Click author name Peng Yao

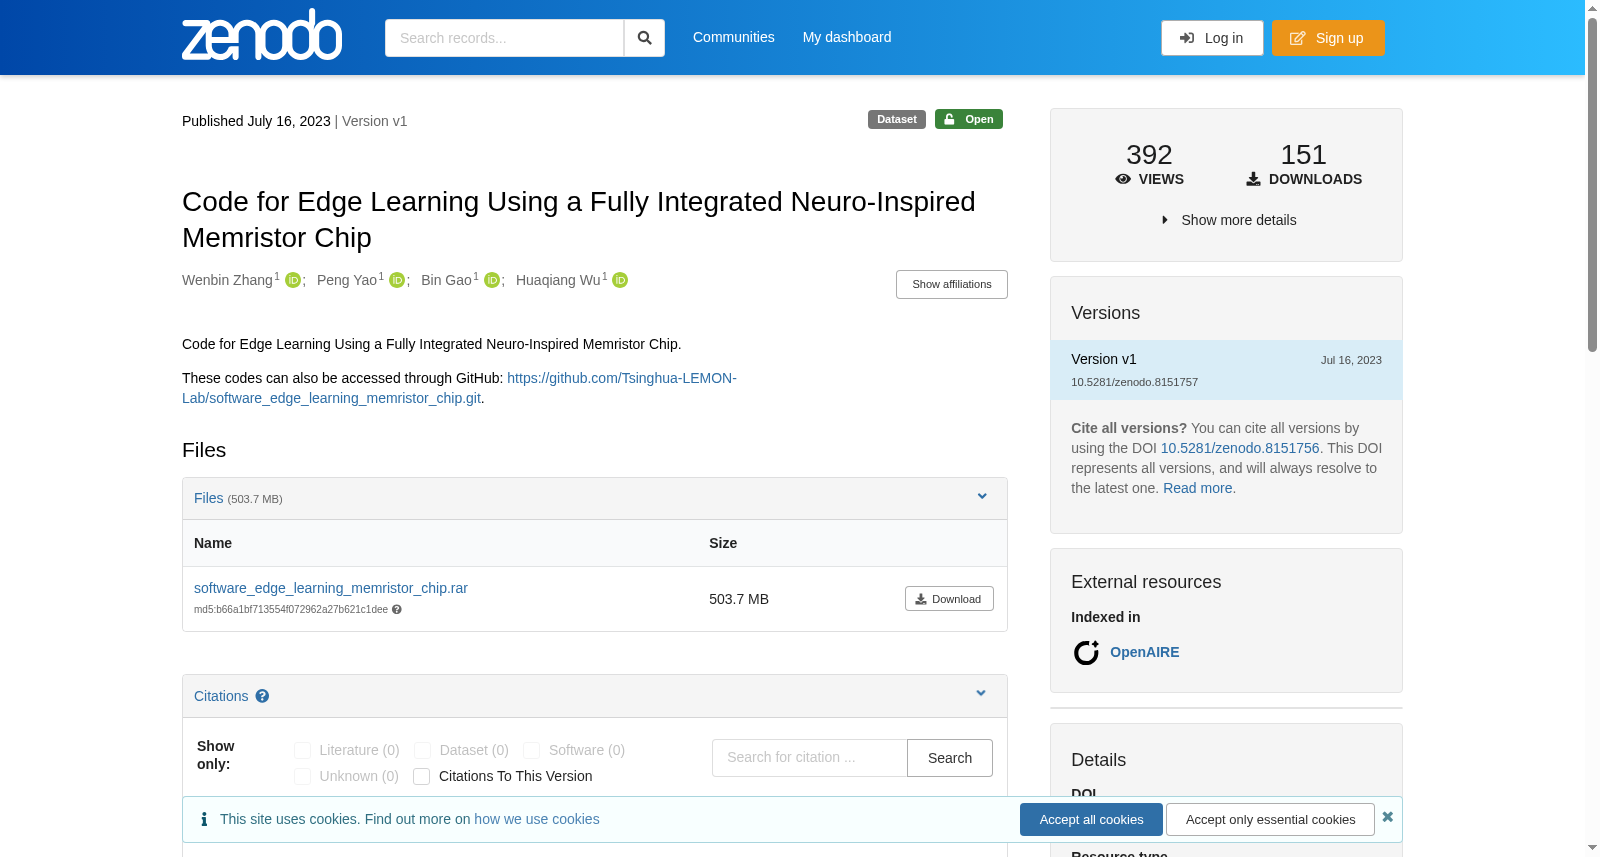347,280
